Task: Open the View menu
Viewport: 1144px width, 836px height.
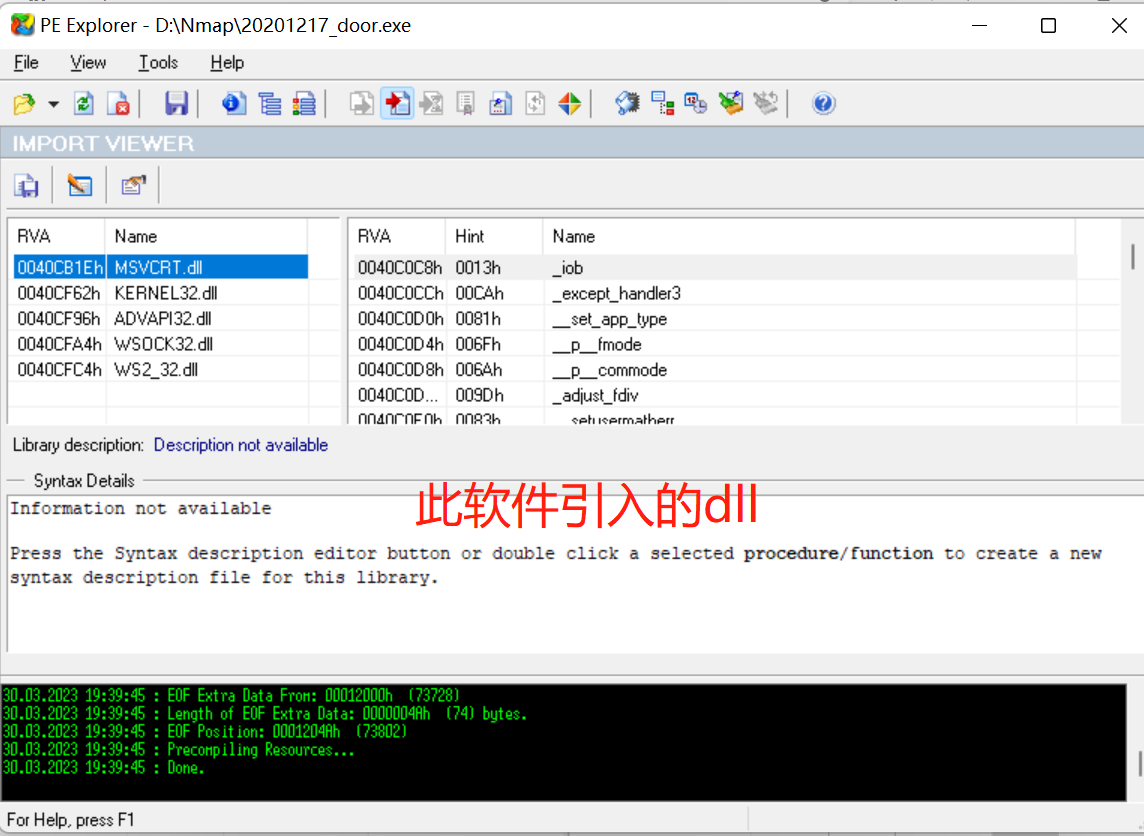Action: [88, 63]
